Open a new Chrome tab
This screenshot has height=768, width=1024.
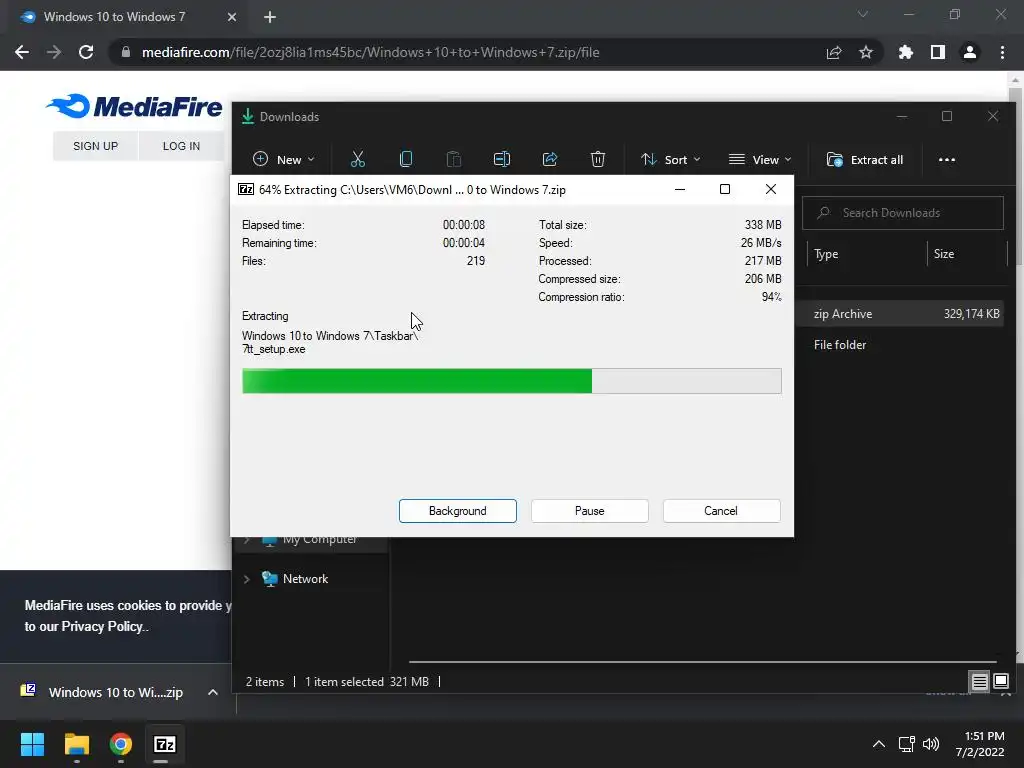point(270,17)
